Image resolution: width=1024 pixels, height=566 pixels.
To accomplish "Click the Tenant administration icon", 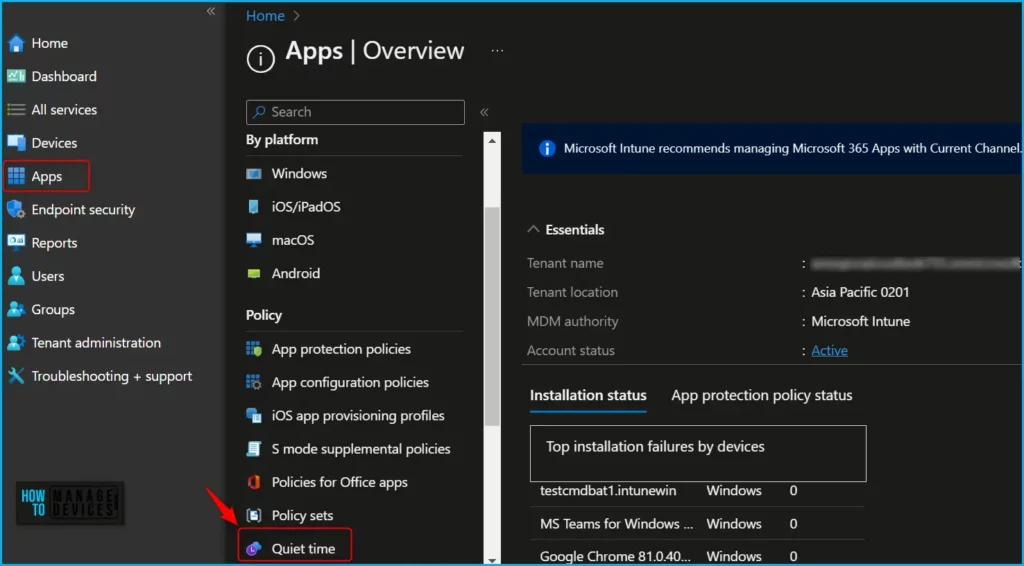I will (x=16, y=343).
